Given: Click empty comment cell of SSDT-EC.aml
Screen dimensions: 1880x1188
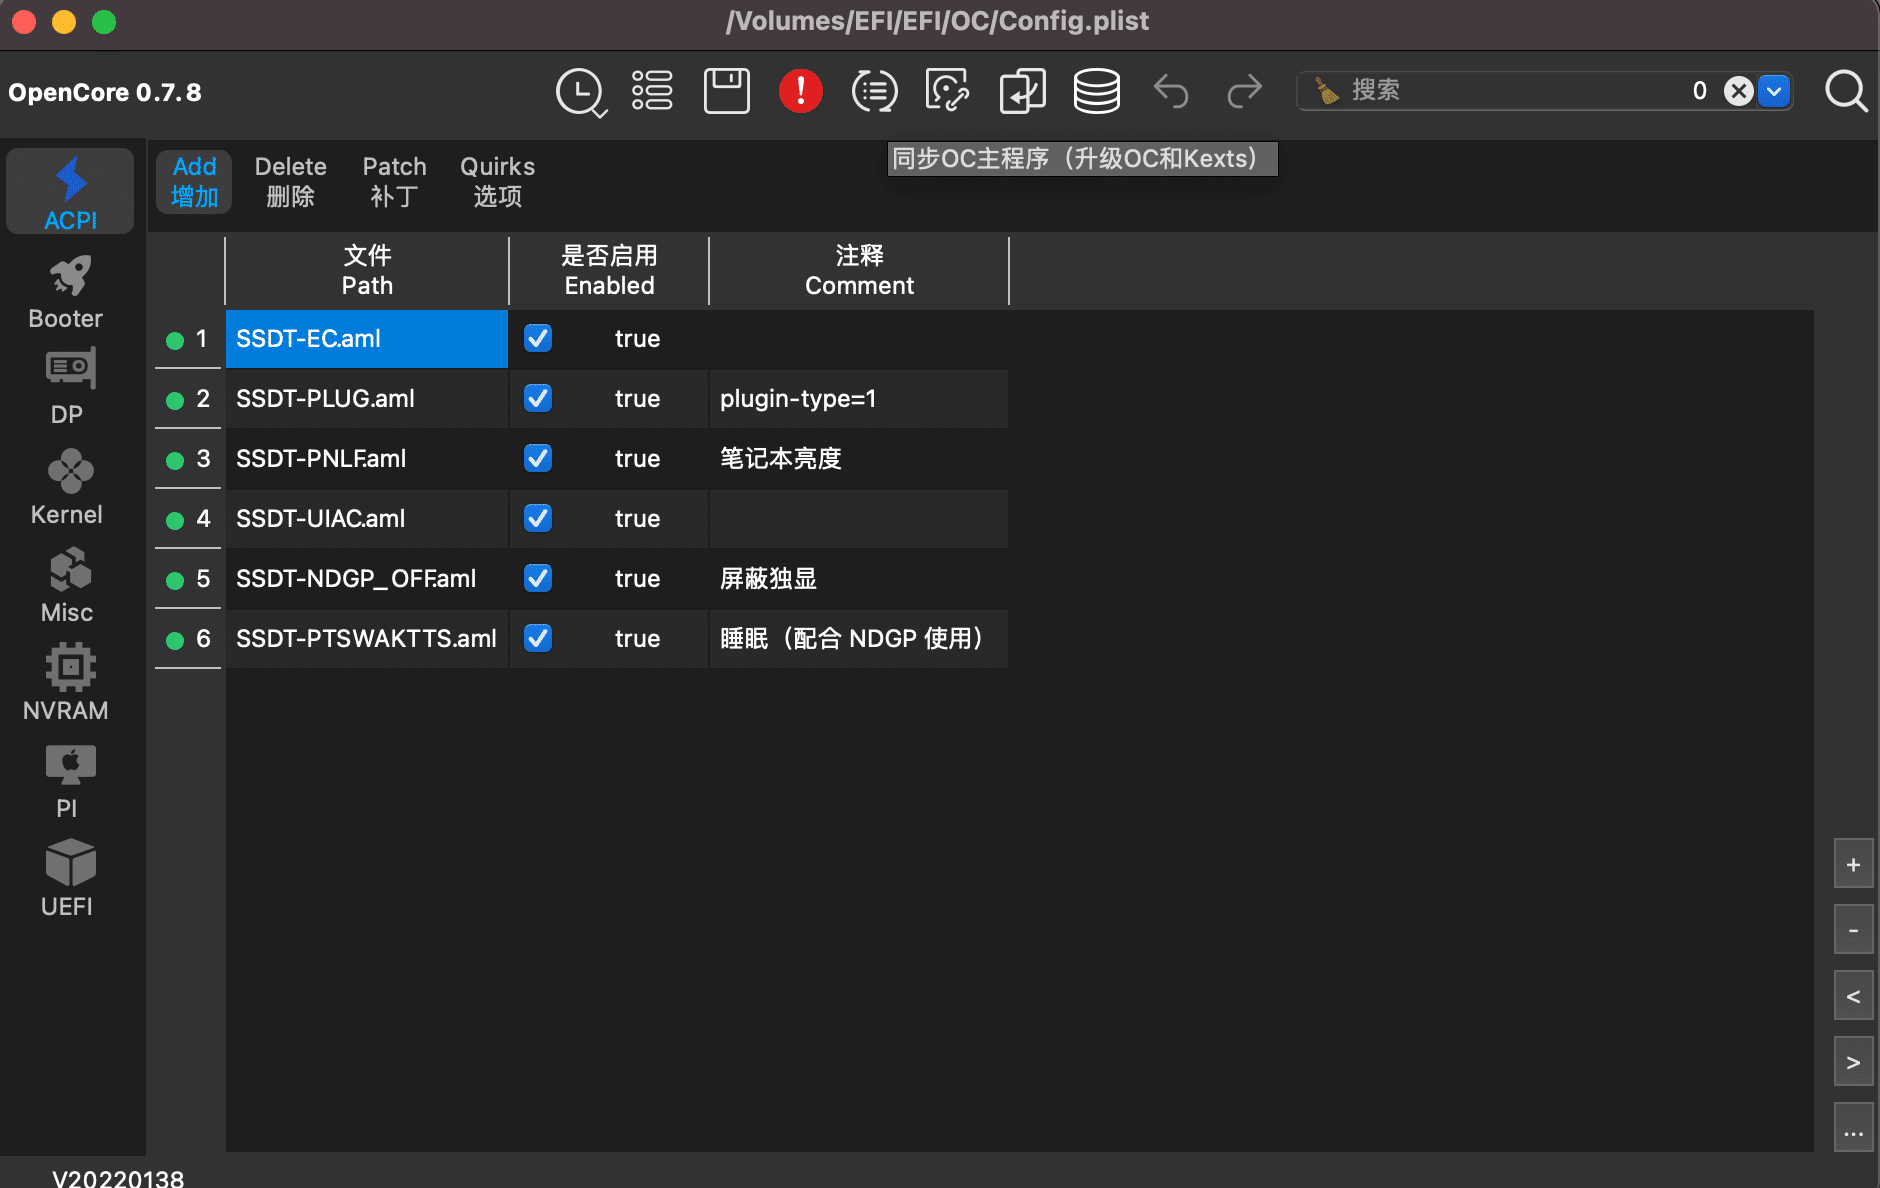Looking at the screenshot, I should (859, 338).
